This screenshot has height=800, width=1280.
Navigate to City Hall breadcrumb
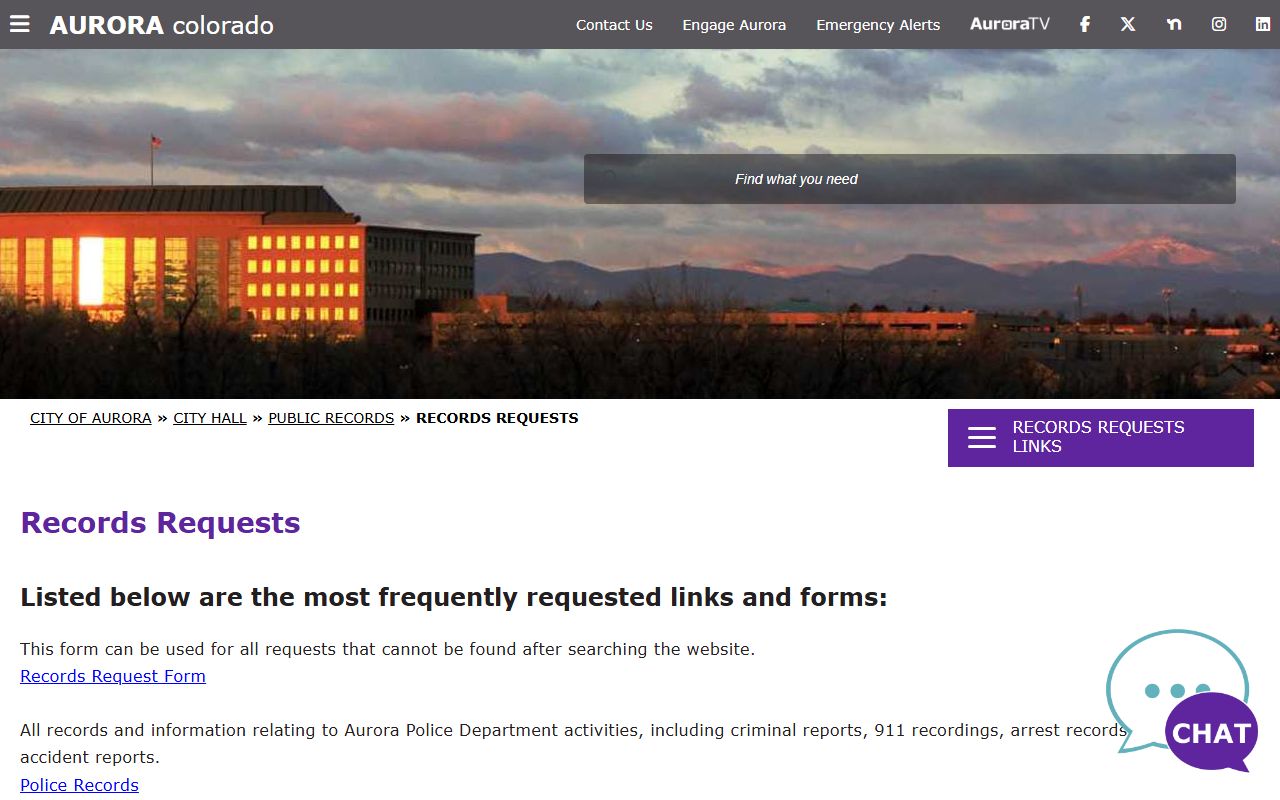point(210,418)
